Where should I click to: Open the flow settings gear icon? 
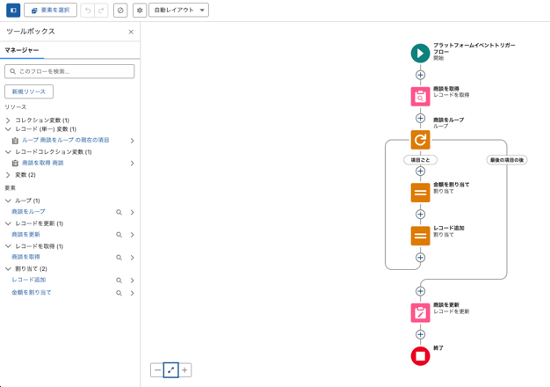(x=140, y=10)
